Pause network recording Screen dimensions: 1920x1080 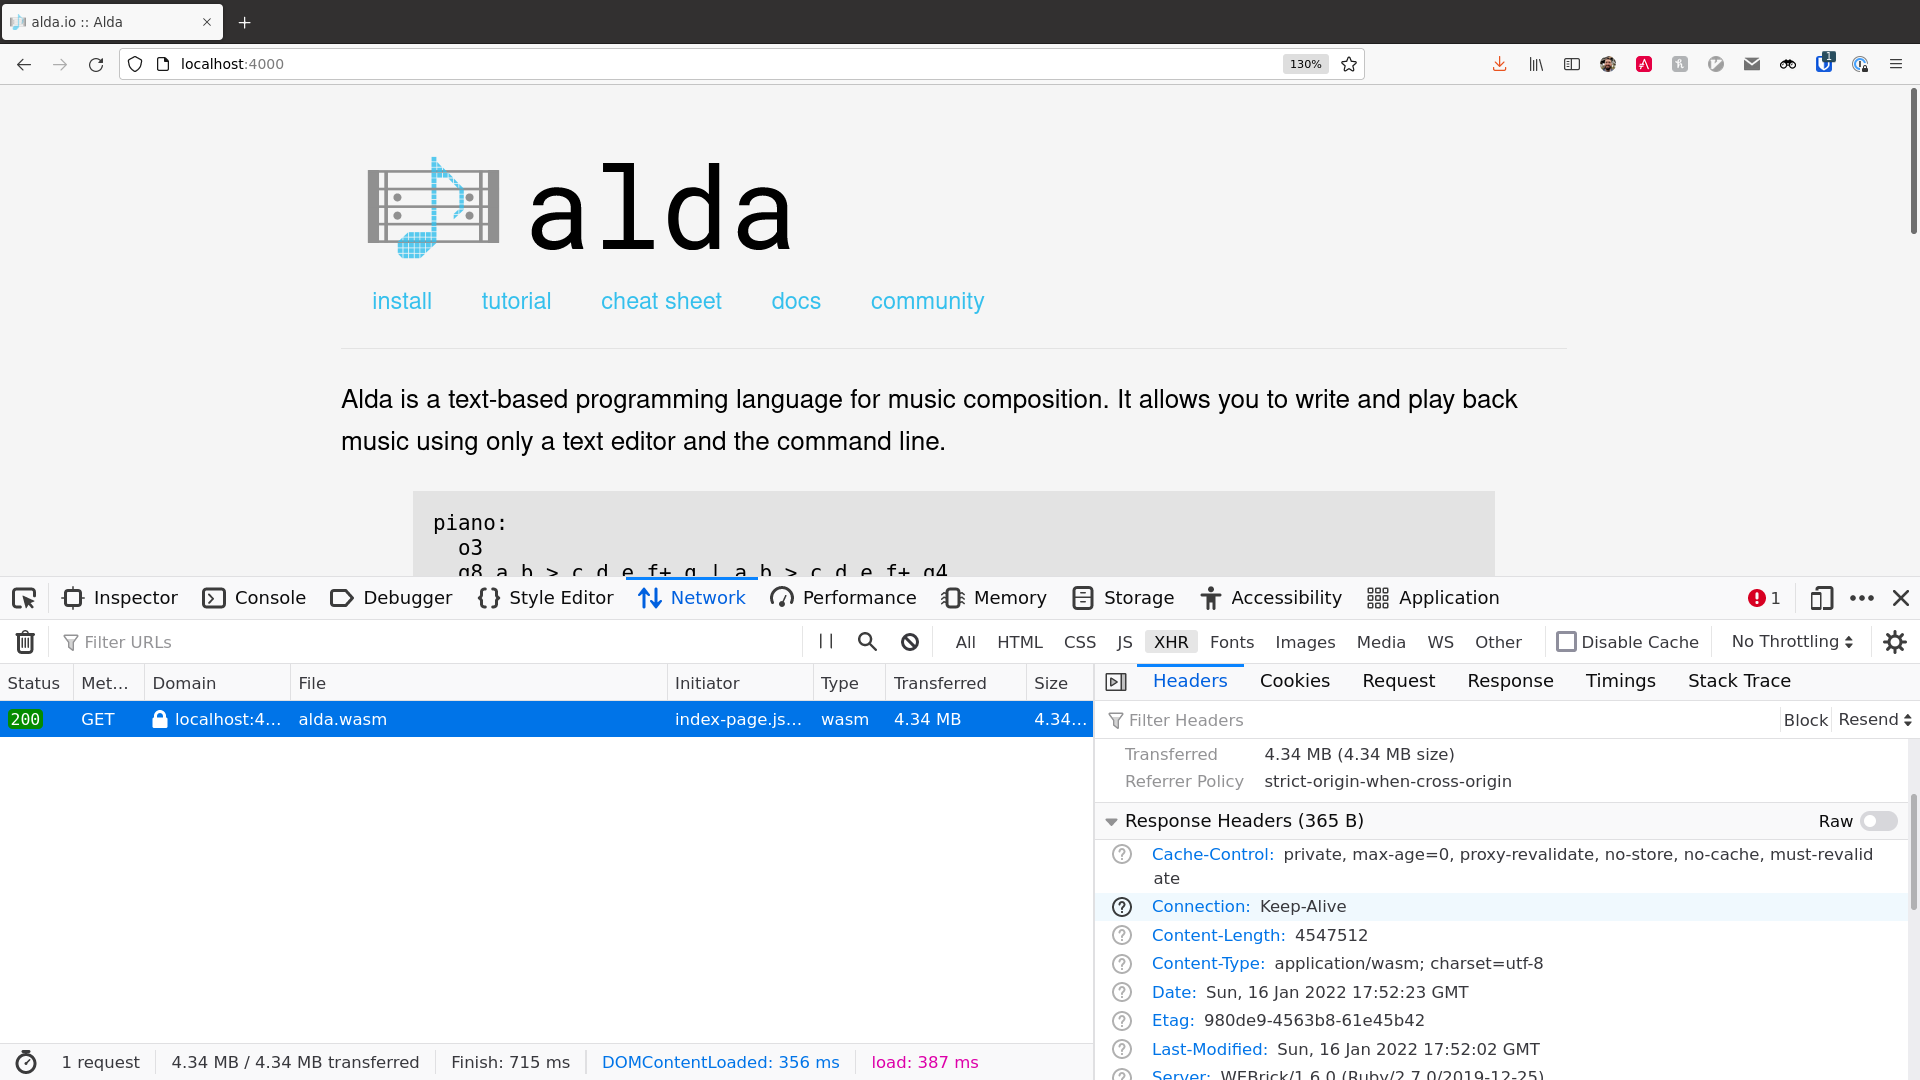(x=826, y=642)
